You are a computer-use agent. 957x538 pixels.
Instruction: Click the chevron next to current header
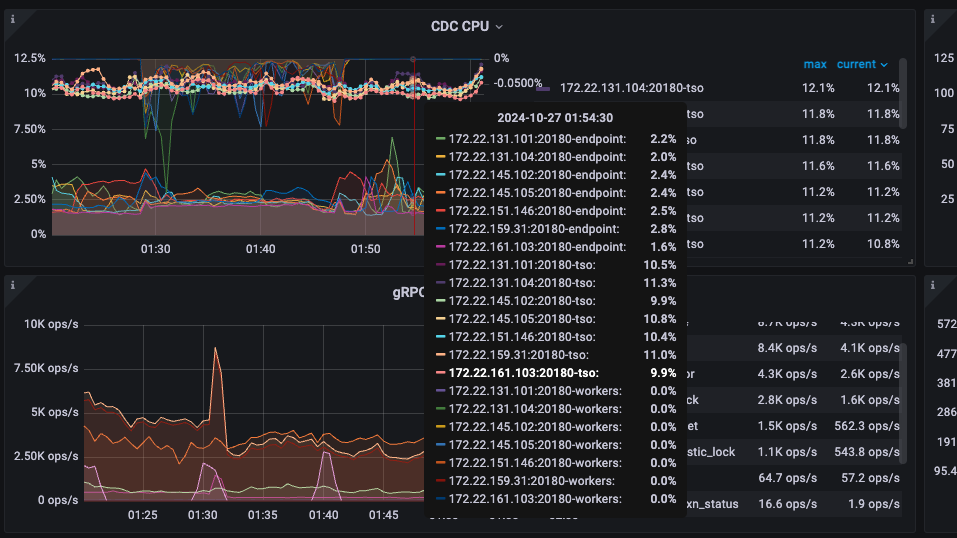click(x=884, y=65)
